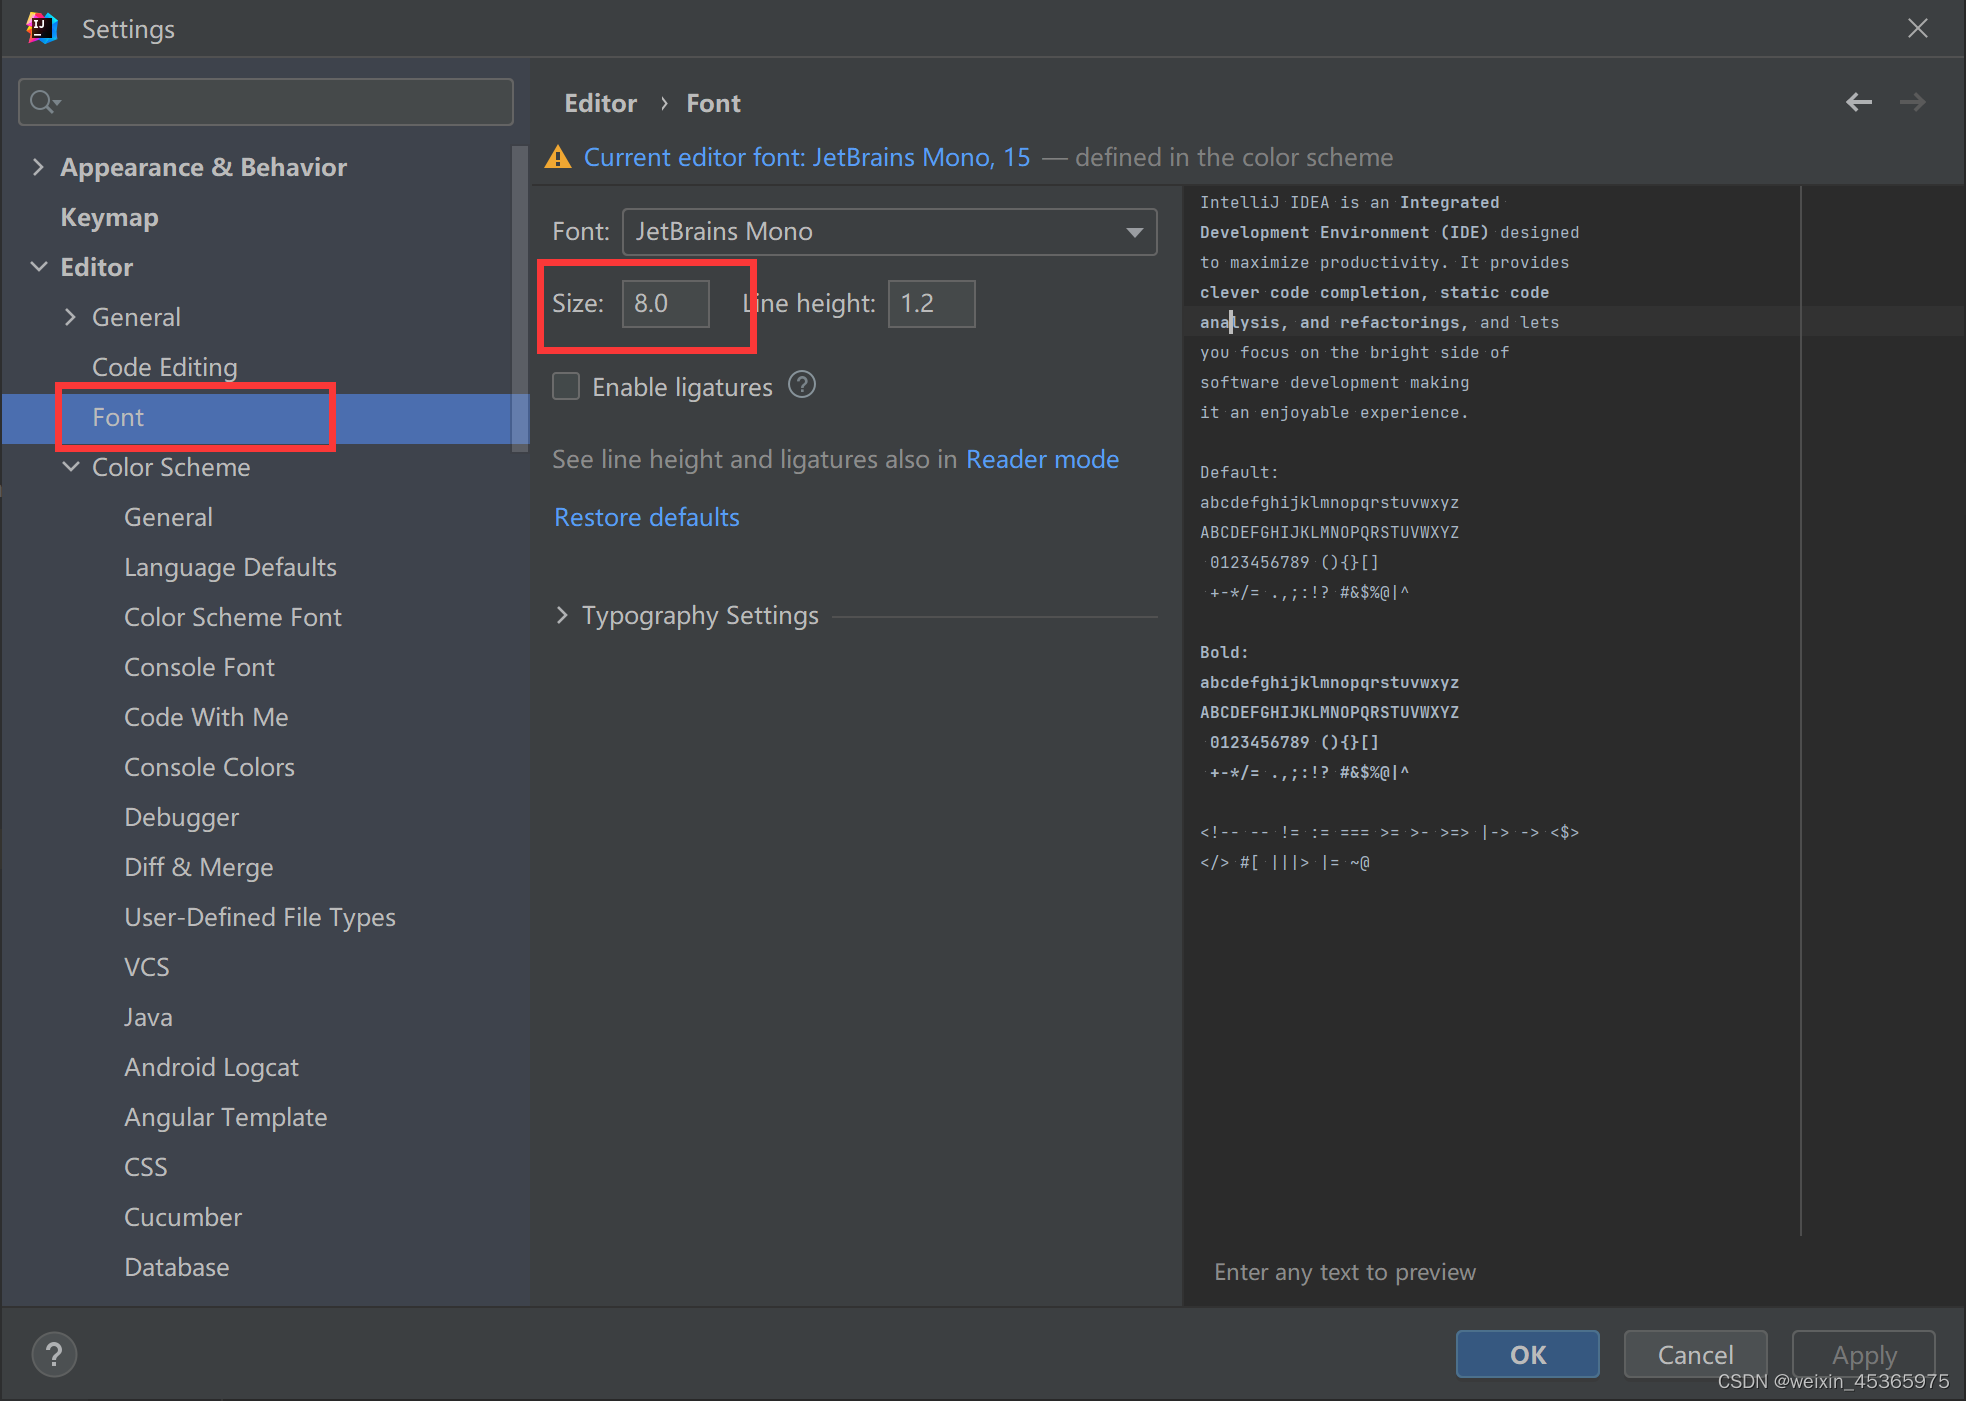Click the IntelliJ IDEA logo icon

click(41, 28)
